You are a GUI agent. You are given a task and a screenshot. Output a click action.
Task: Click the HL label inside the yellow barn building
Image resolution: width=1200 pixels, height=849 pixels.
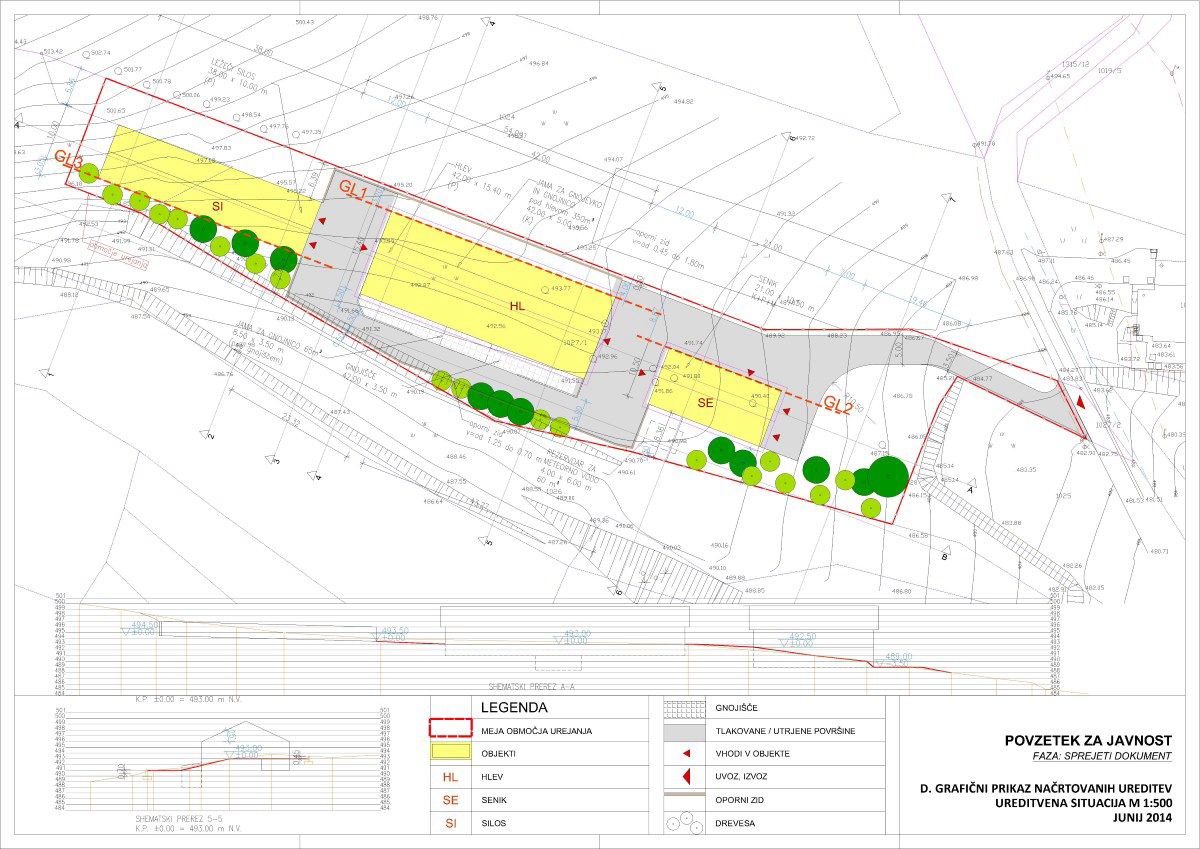pyautogui.click(x=517, y=306)
